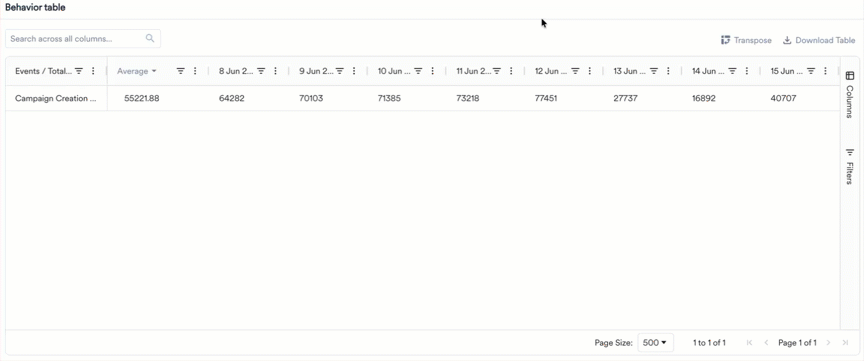Select the 73218 cell
This screenshot has width=864, height=361.
coord(468,98)
